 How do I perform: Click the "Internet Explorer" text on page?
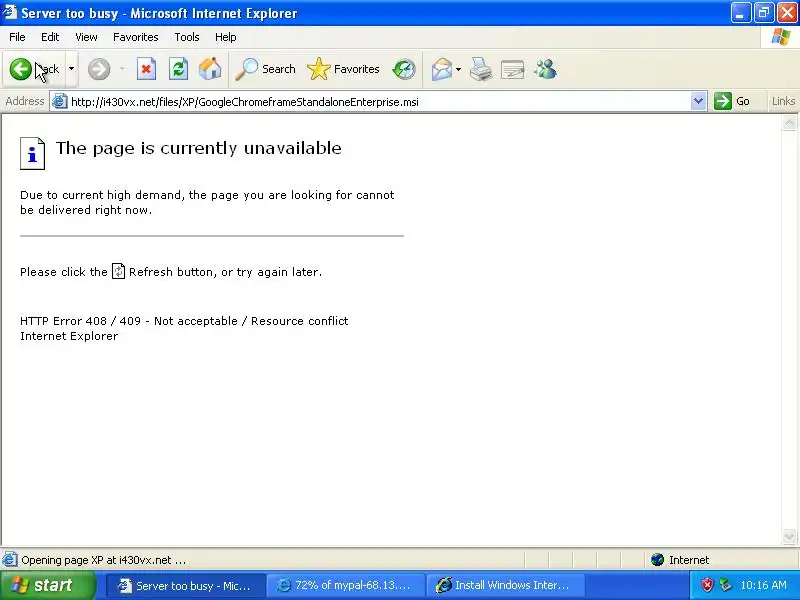69,336
